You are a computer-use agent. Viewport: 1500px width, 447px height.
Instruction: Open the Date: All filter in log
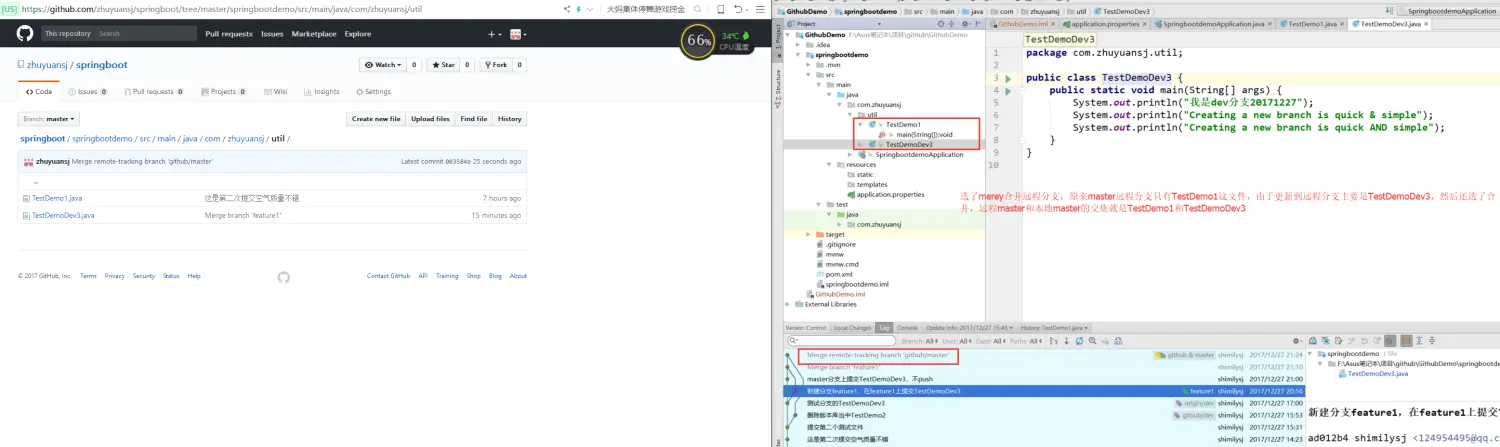[x=989, y=341]
